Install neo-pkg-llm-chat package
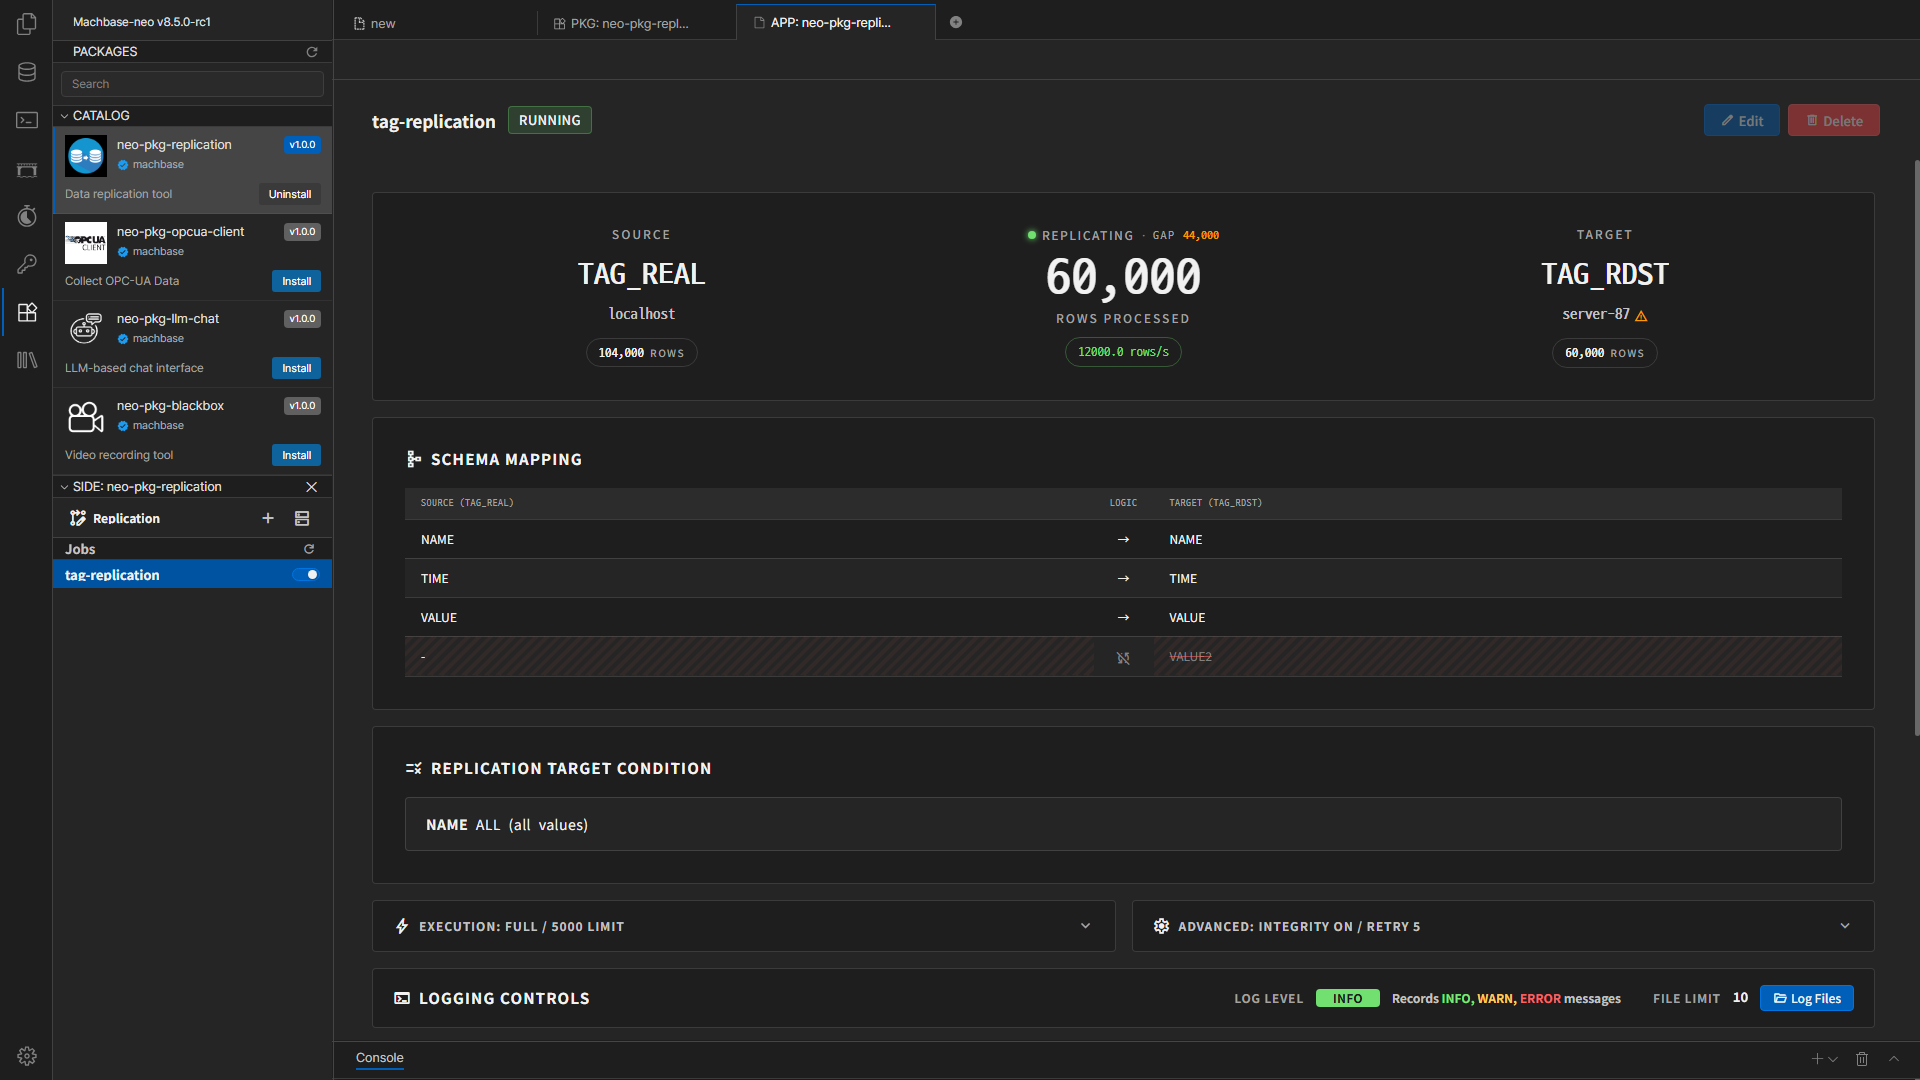Image resolution: width=1920 pixels, height=1080 pixels. 296,368
